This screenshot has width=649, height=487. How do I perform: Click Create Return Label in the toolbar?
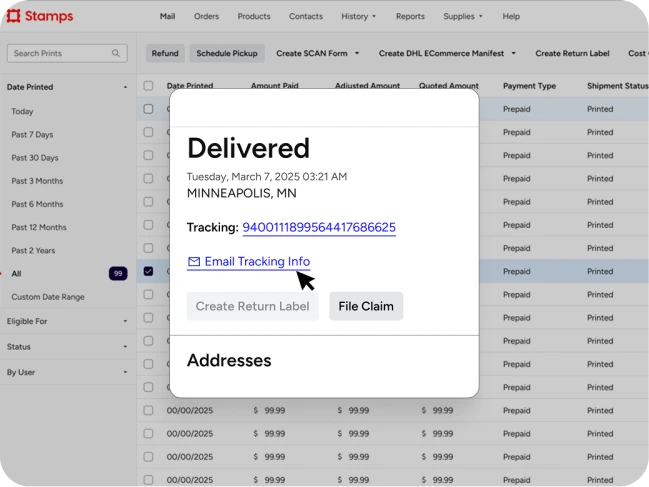pos(572,53)
